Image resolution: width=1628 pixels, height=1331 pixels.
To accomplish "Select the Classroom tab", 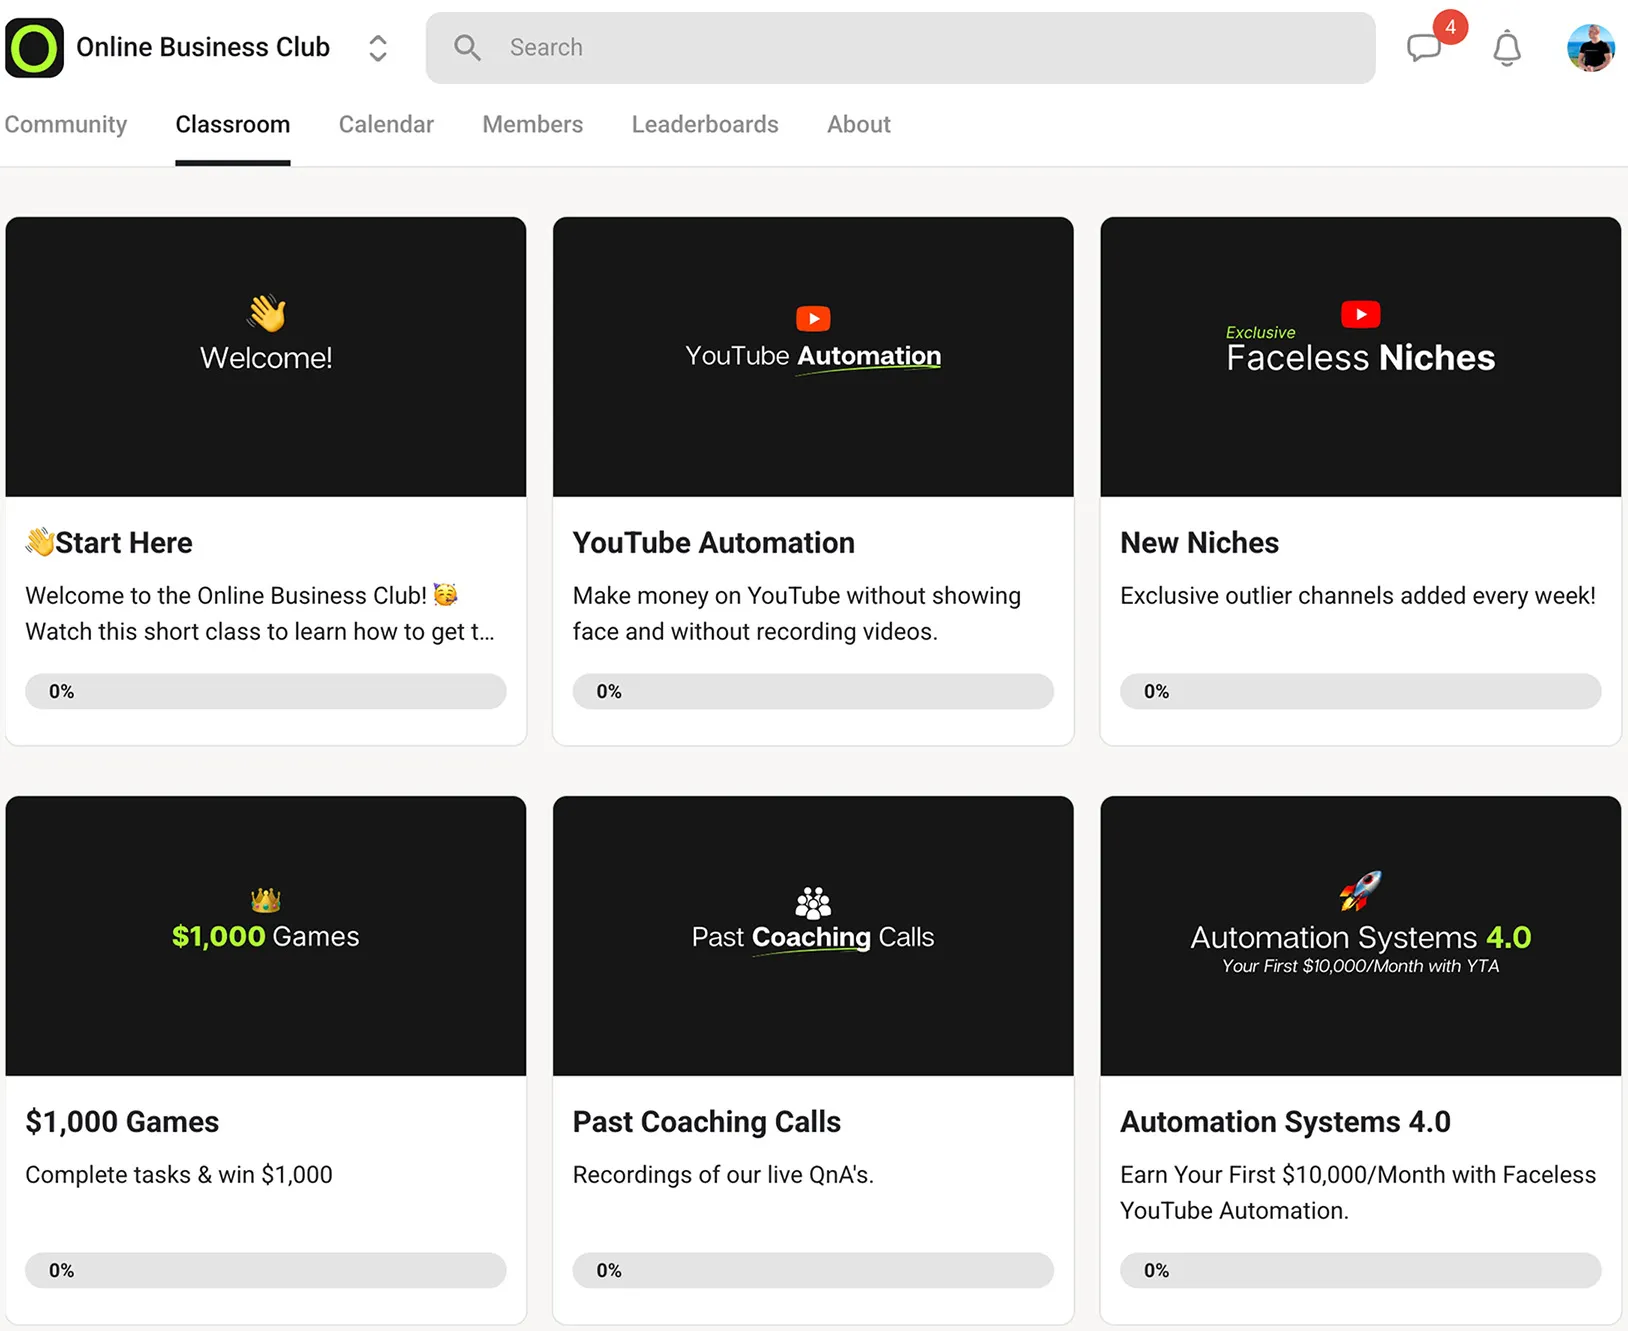I will coord(233,124).
